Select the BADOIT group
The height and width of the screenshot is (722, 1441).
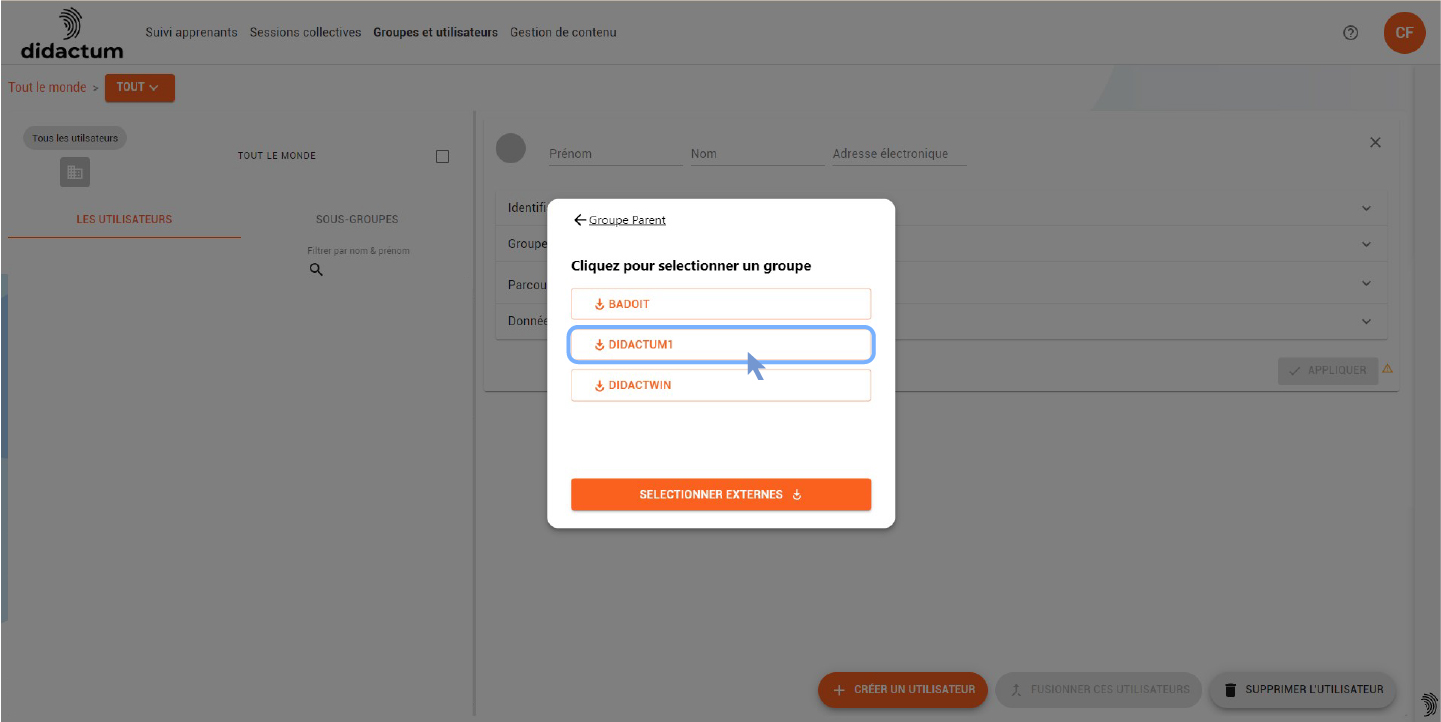(721, 304)
